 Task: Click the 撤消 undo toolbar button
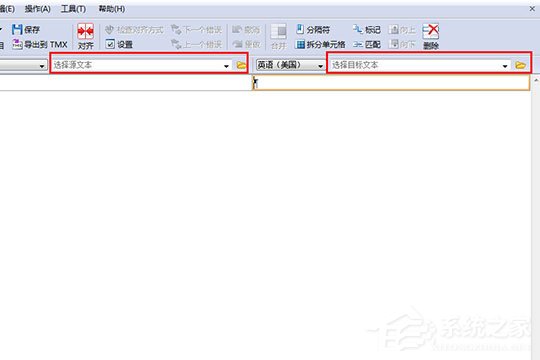[x=246, y=30]
